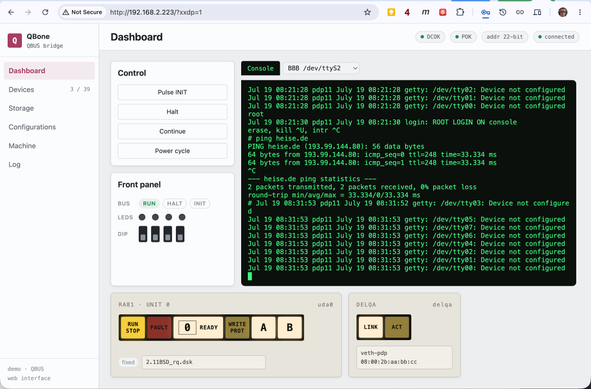
Task: Open the Configurations sidebar item
Action: (x=49, y=127)
